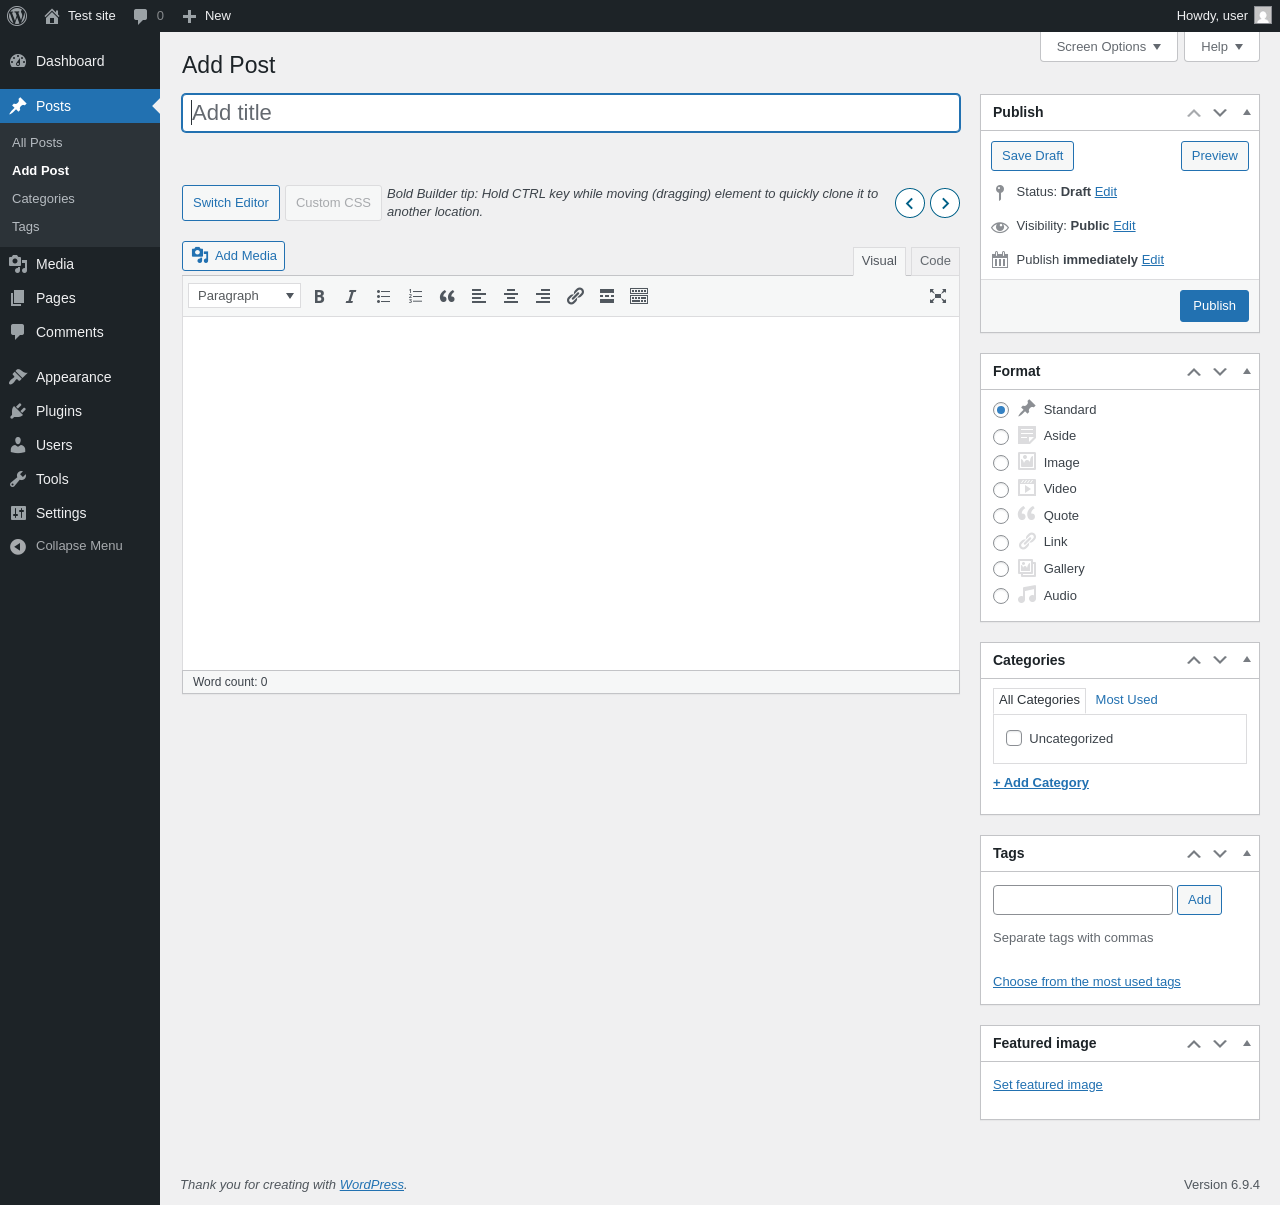Open Plugins menu

pyautogui.click(x=80, y=411)
